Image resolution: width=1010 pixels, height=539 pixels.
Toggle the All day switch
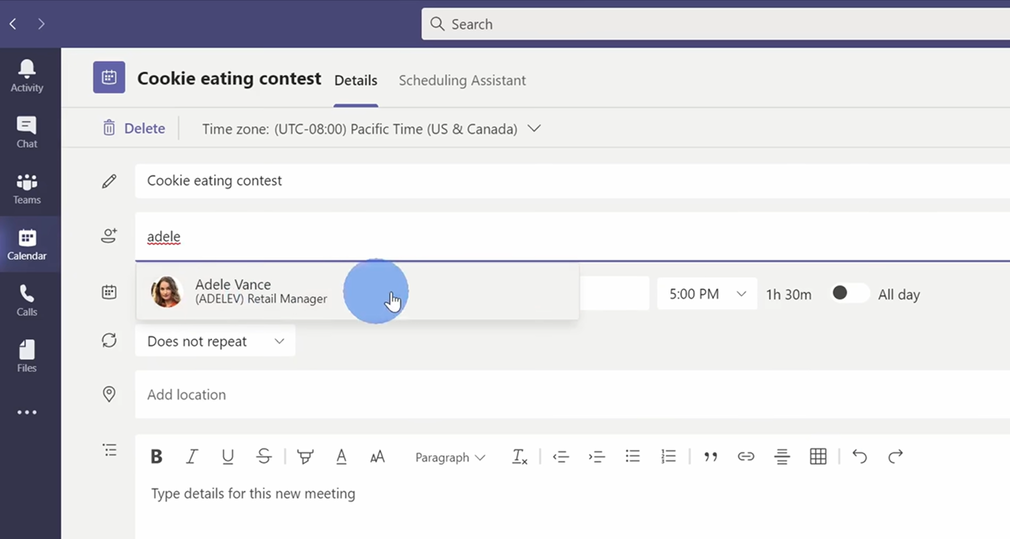(849, 294)
